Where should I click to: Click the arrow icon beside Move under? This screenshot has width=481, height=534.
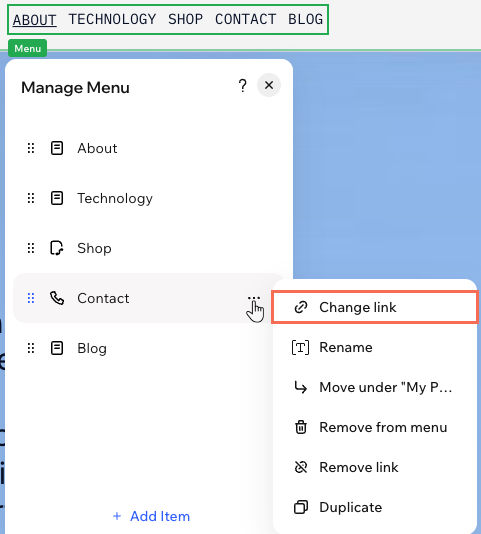301,387
